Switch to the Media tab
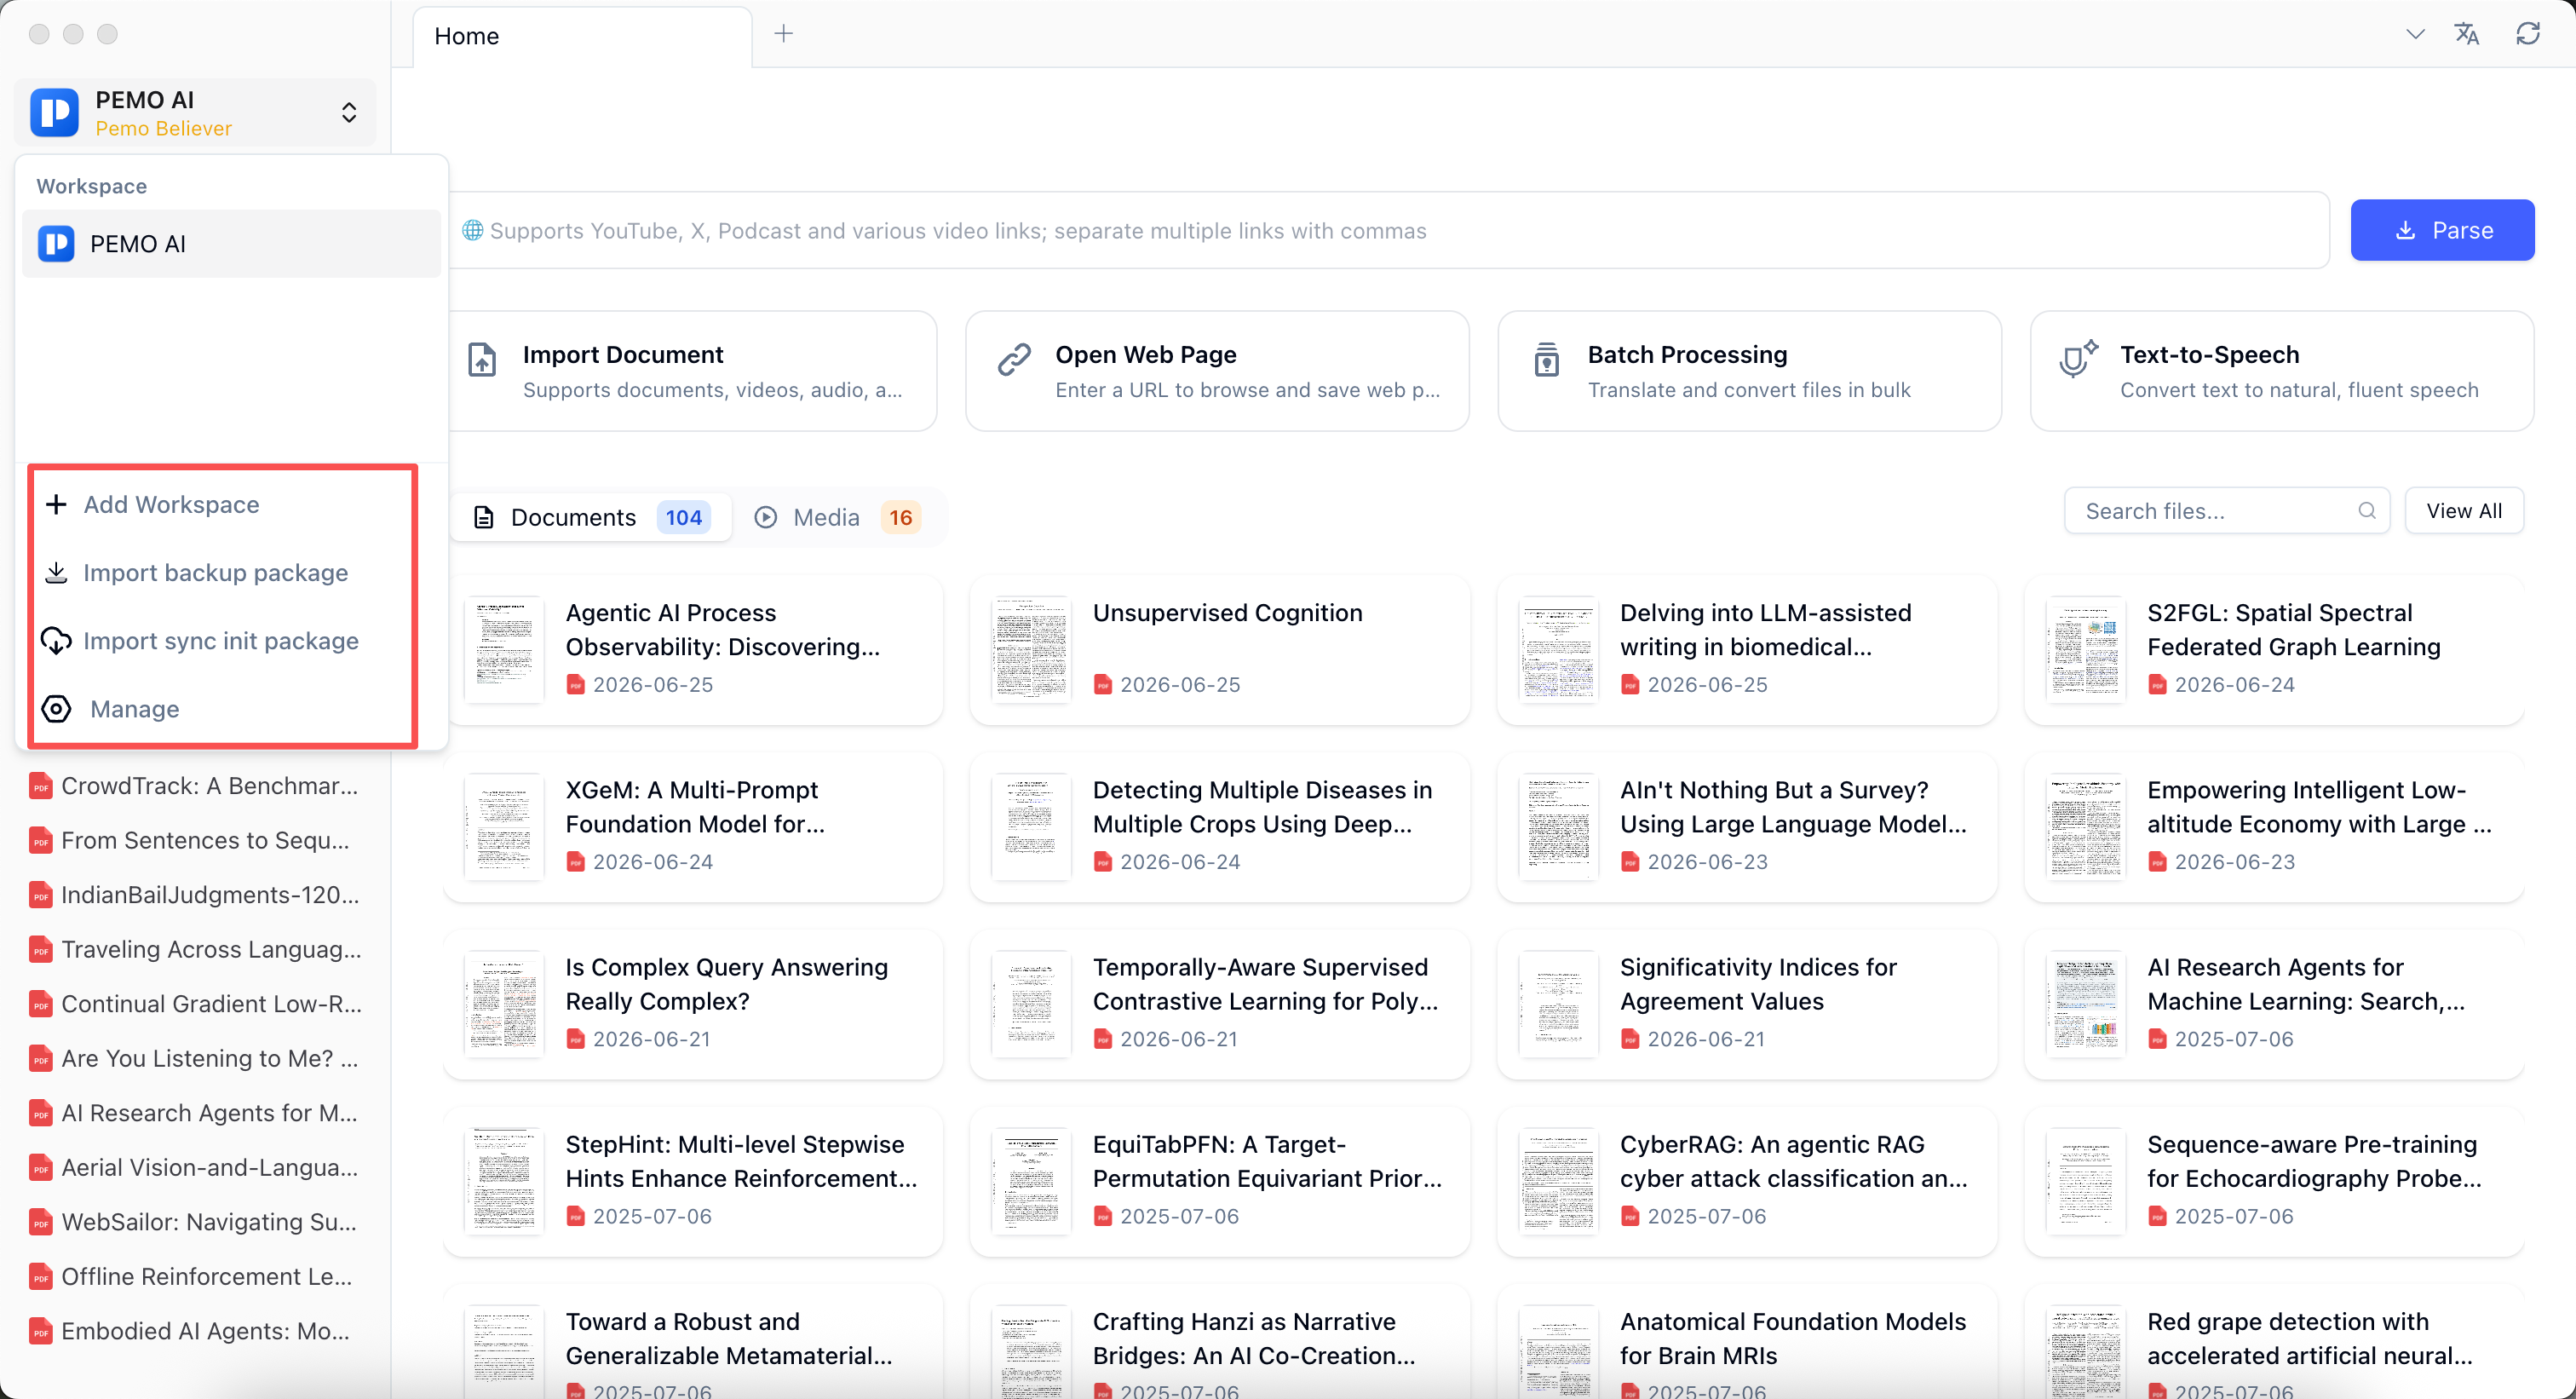 tap(838, 517)
